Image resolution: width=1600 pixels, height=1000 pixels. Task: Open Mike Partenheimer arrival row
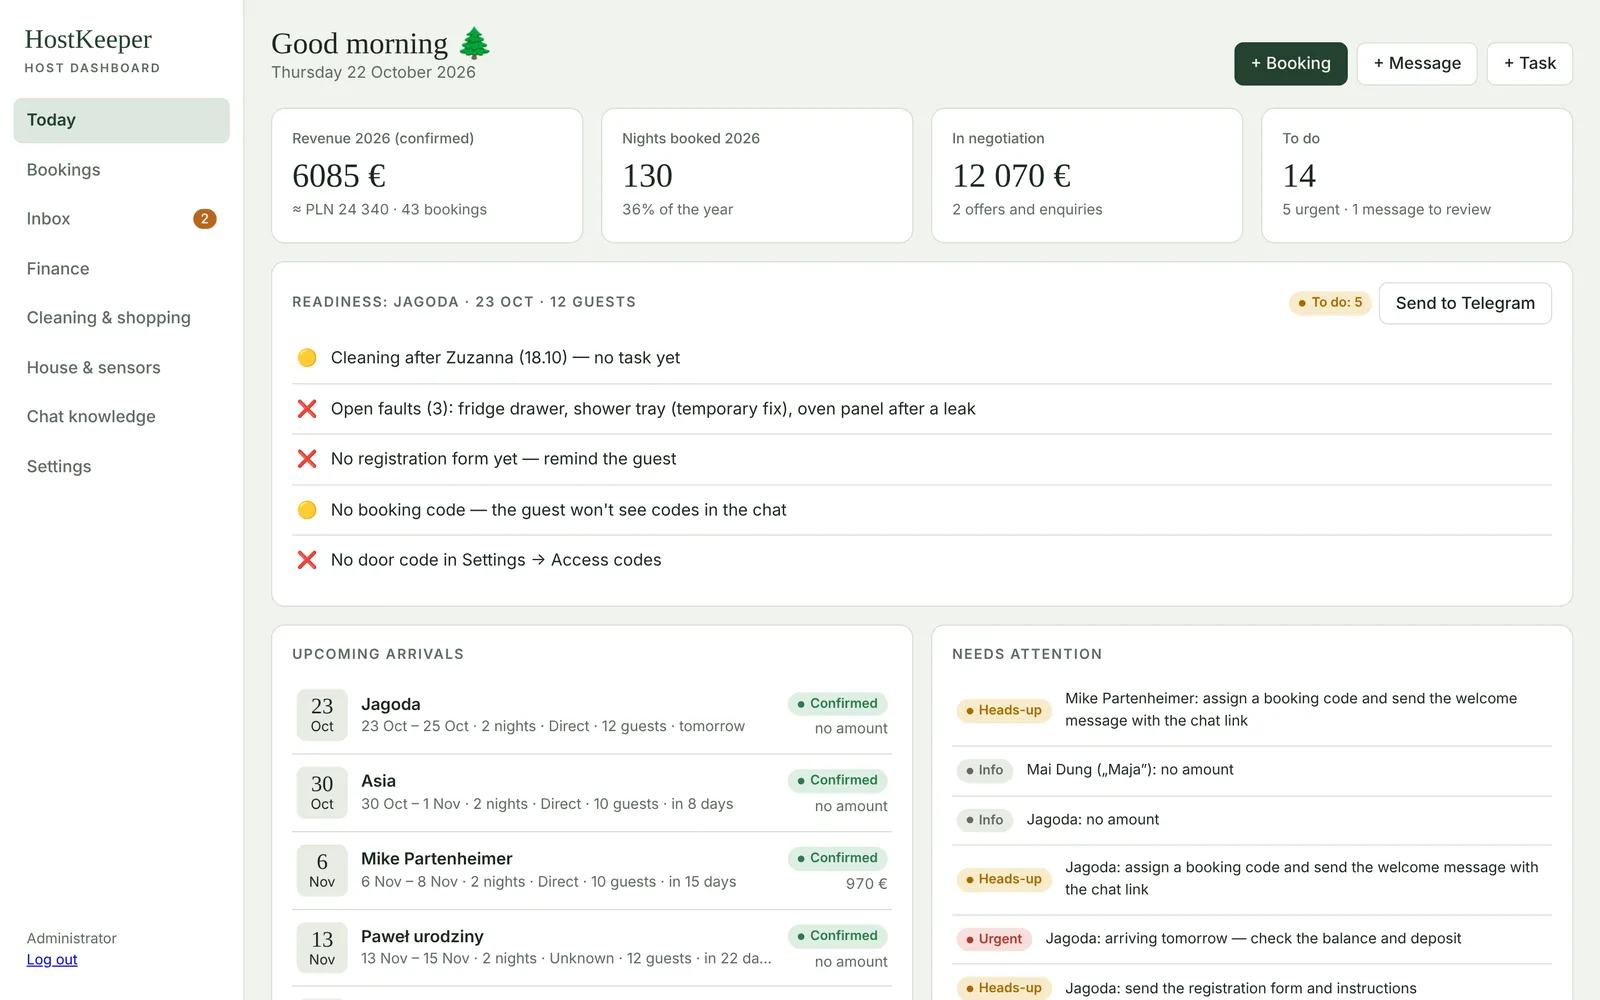592,870
